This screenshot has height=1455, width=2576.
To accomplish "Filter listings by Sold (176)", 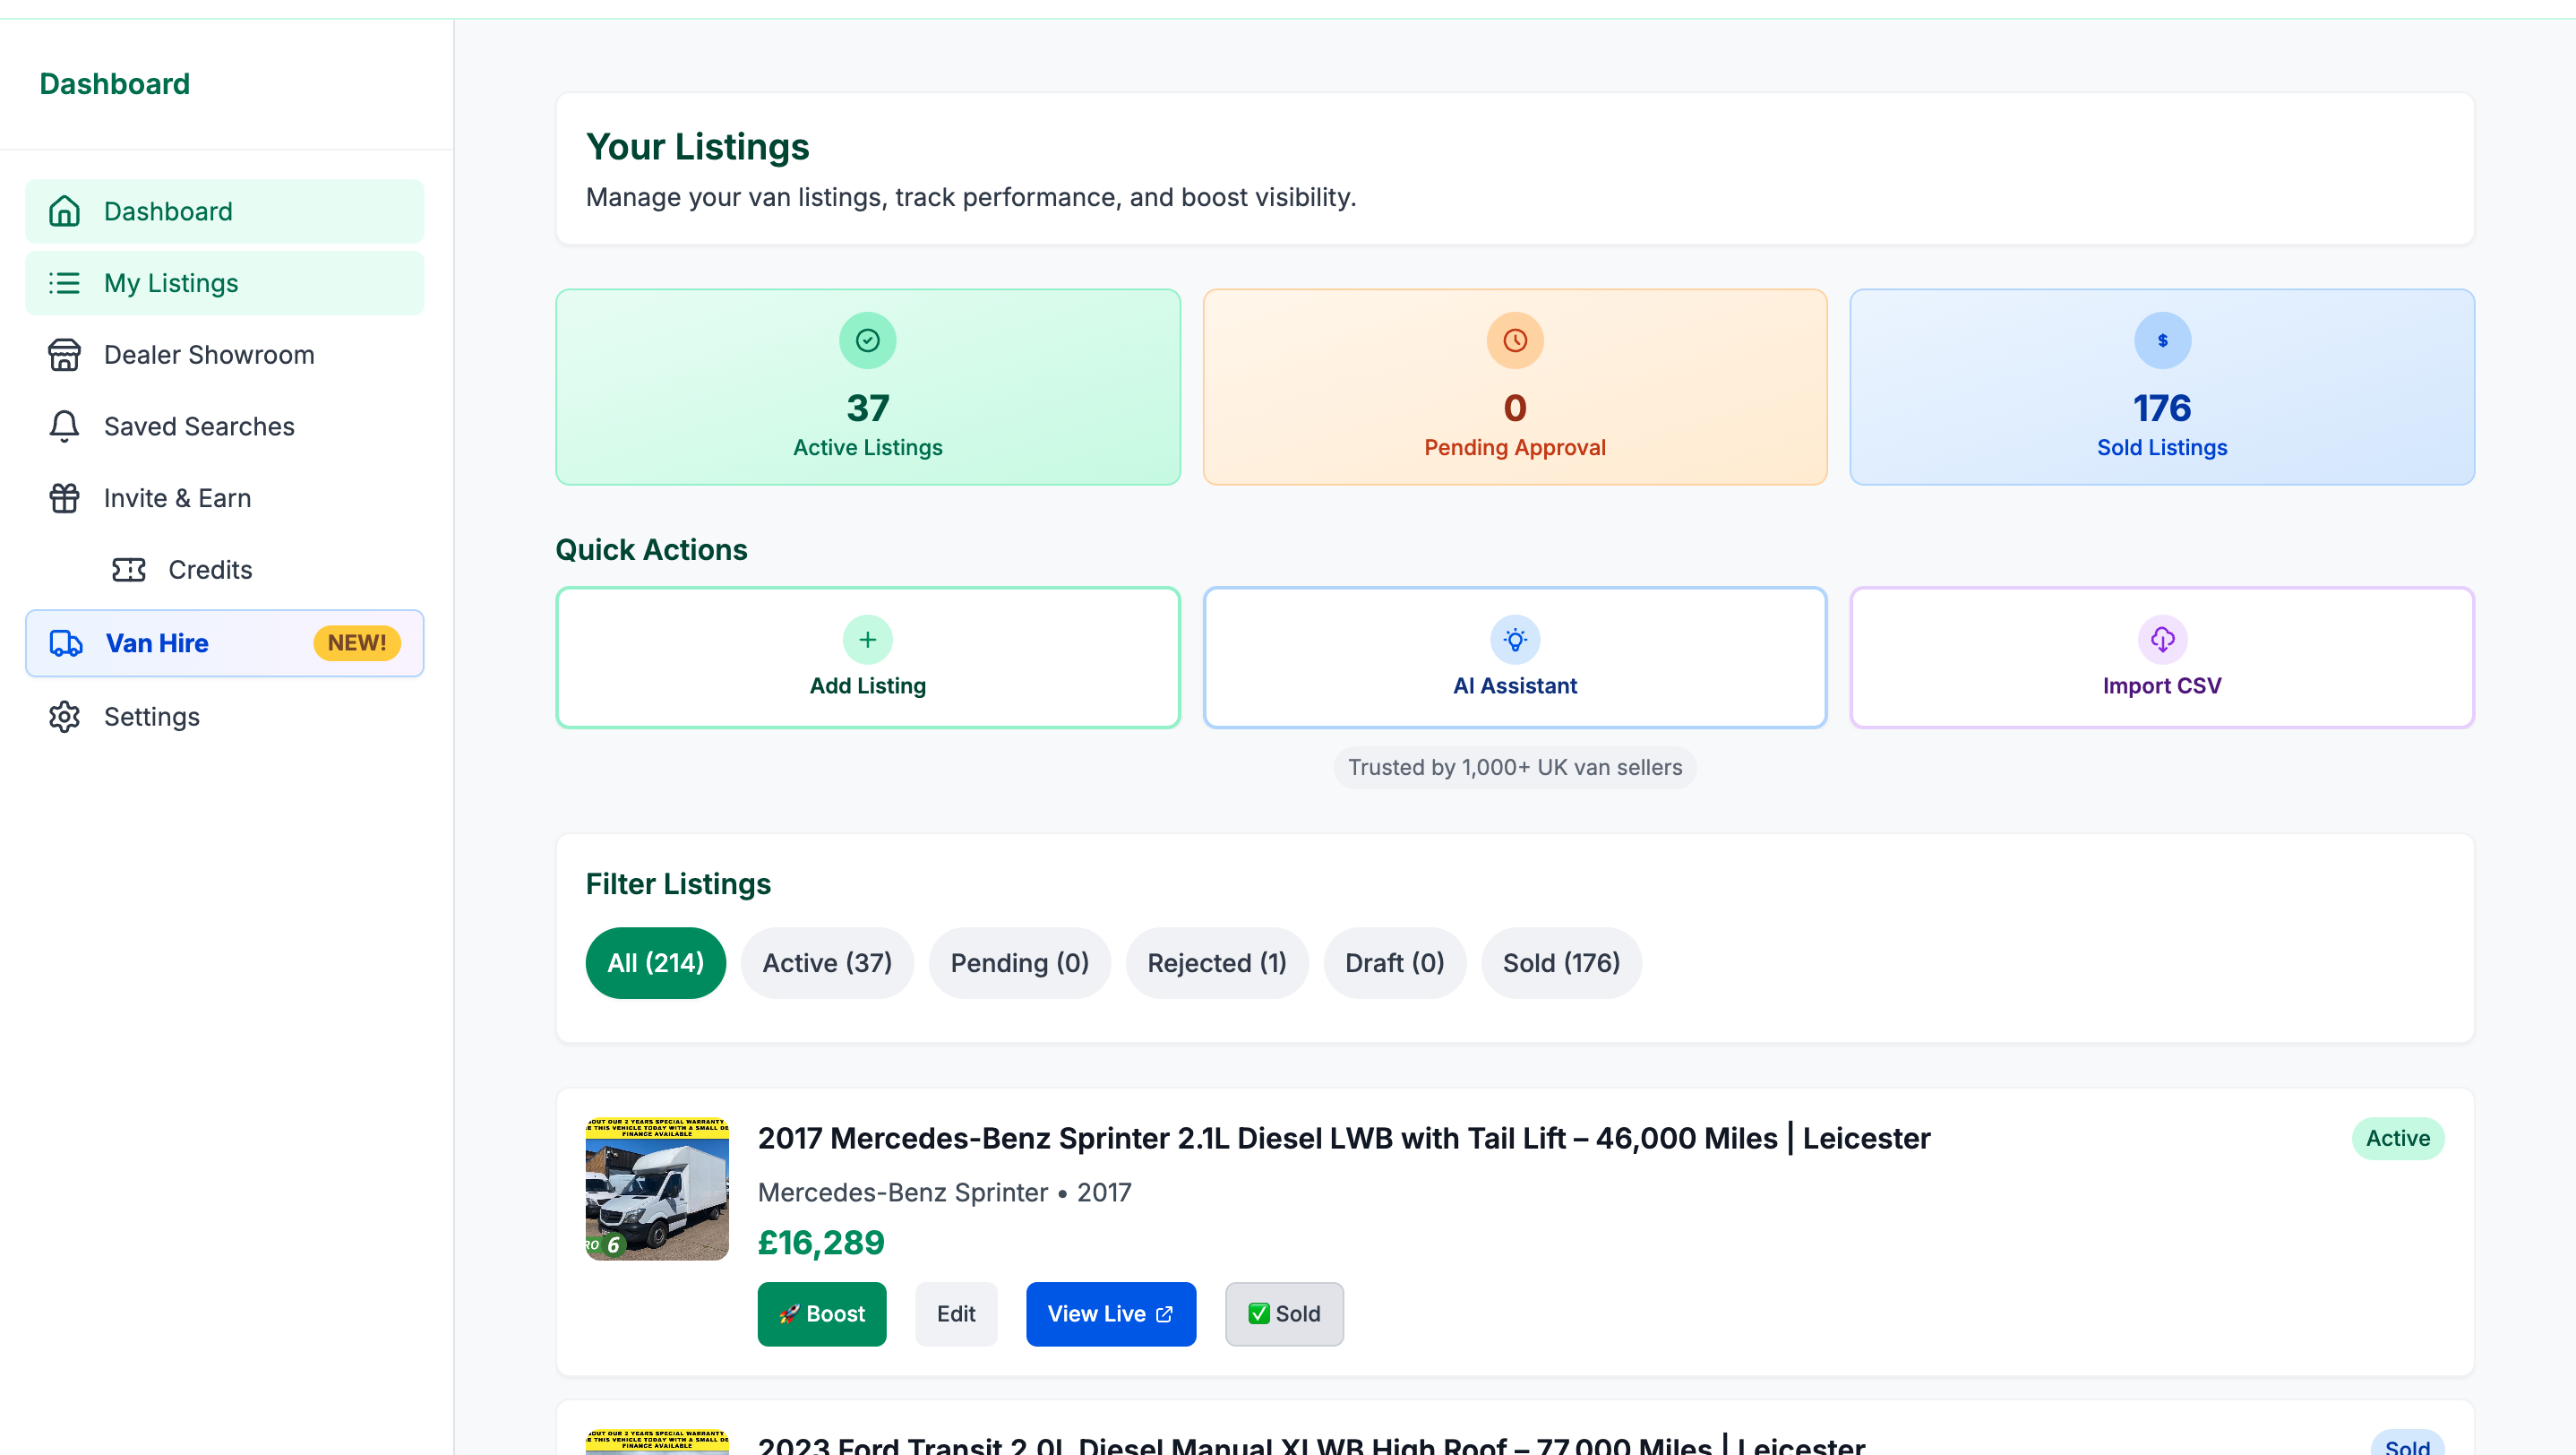I will tap(1560, 963).
